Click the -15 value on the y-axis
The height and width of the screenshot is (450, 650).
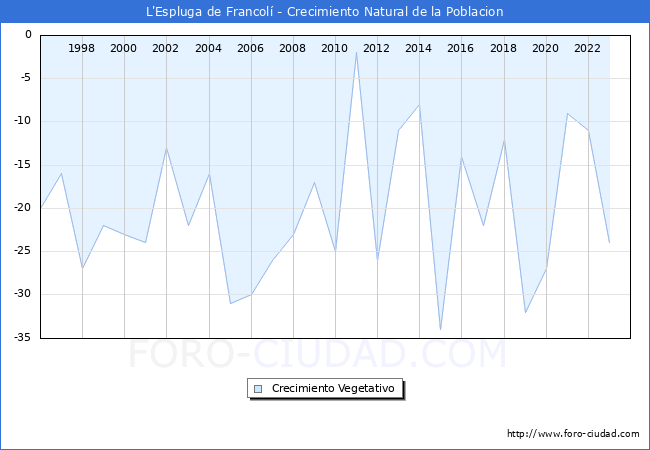pos(23,165)
